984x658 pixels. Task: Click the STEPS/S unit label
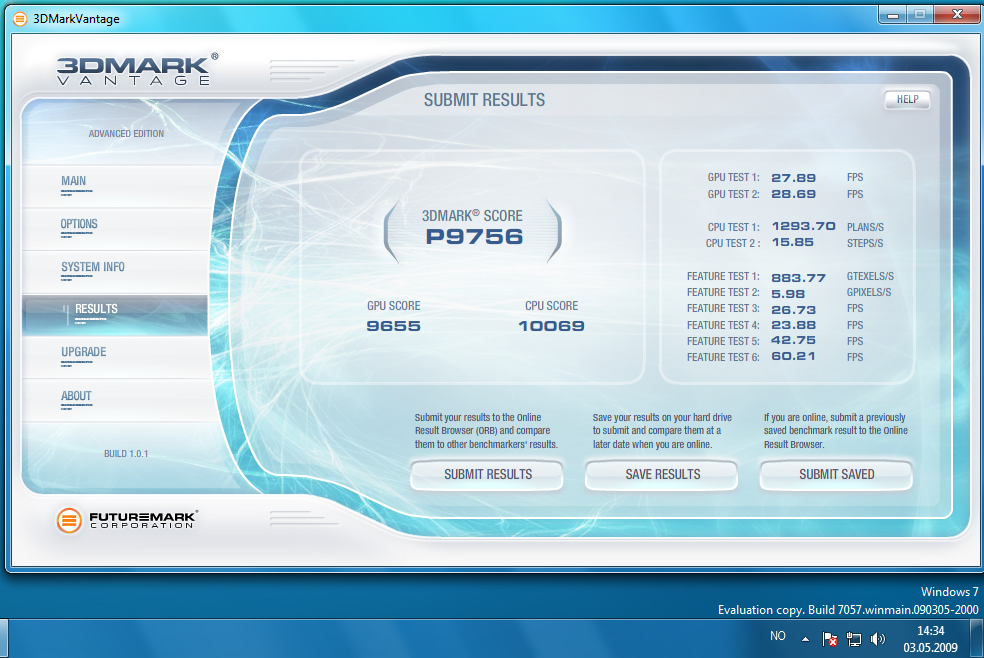tap(865, 243)
